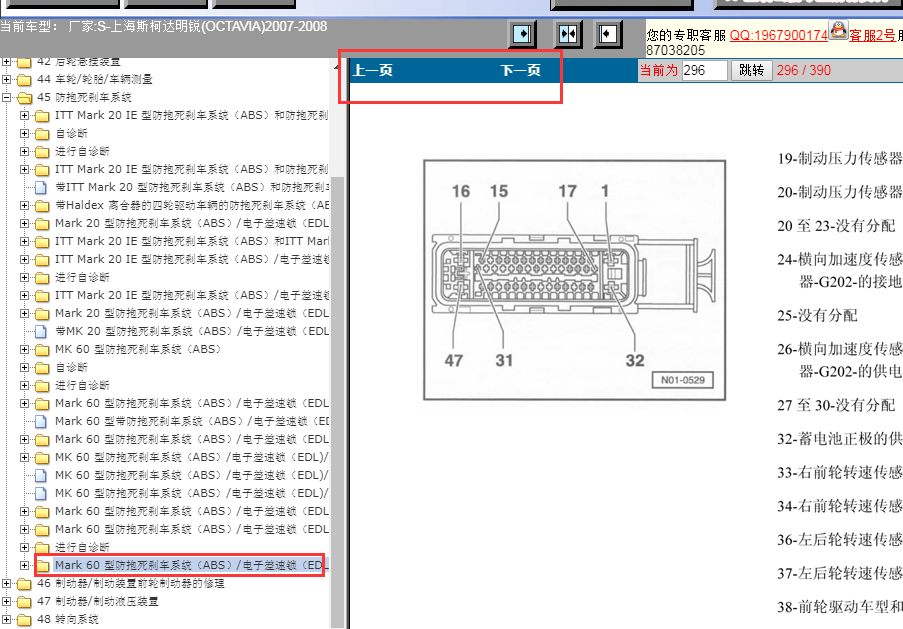The height and width of the screenshot is (629, 903).
Task: Click the folder icon for 44 车轮/轮胎/车辆测量
Action: tap(24, 79)
